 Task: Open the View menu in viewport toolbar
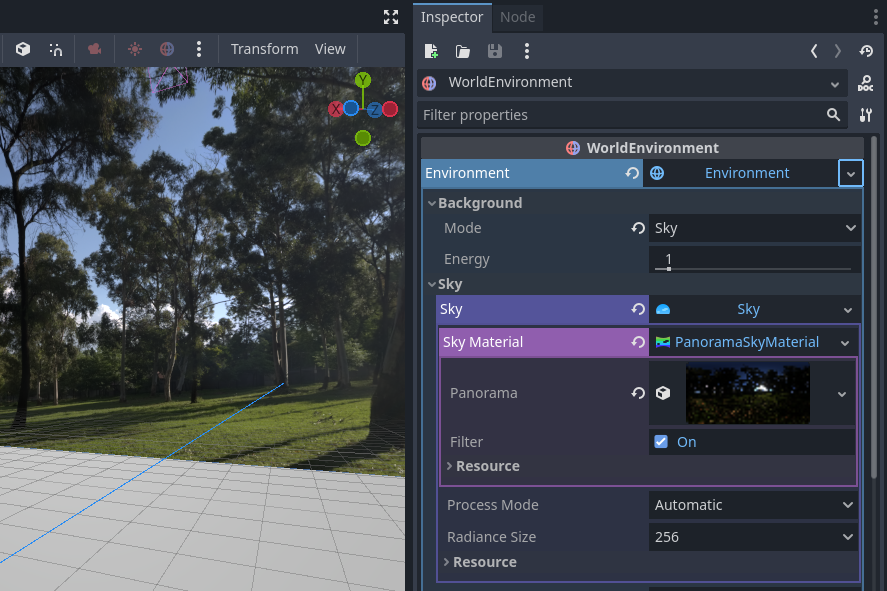click(330, 49)
